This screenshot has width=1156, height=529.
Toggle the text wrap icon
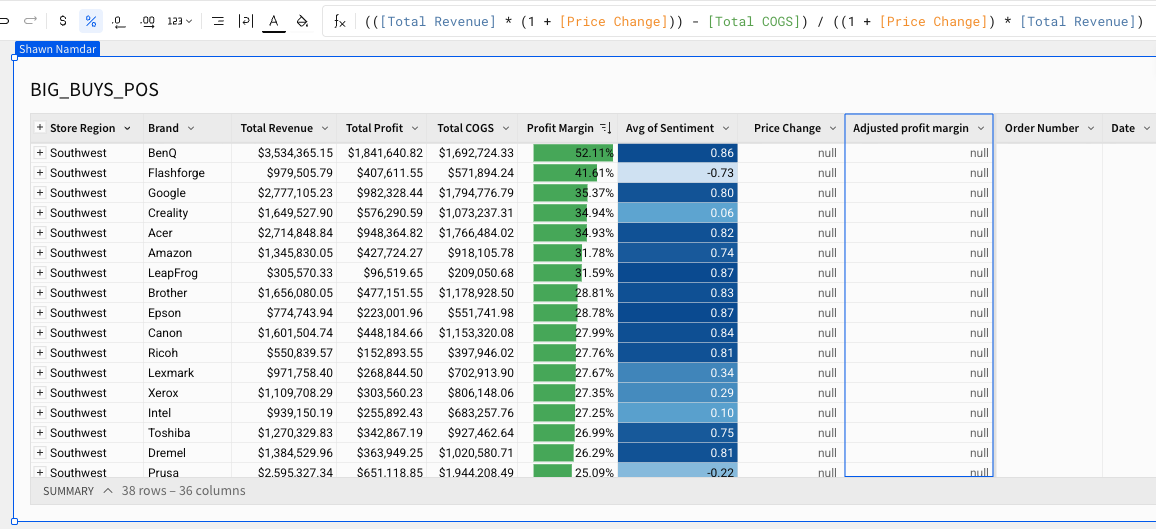click(246, 21)
